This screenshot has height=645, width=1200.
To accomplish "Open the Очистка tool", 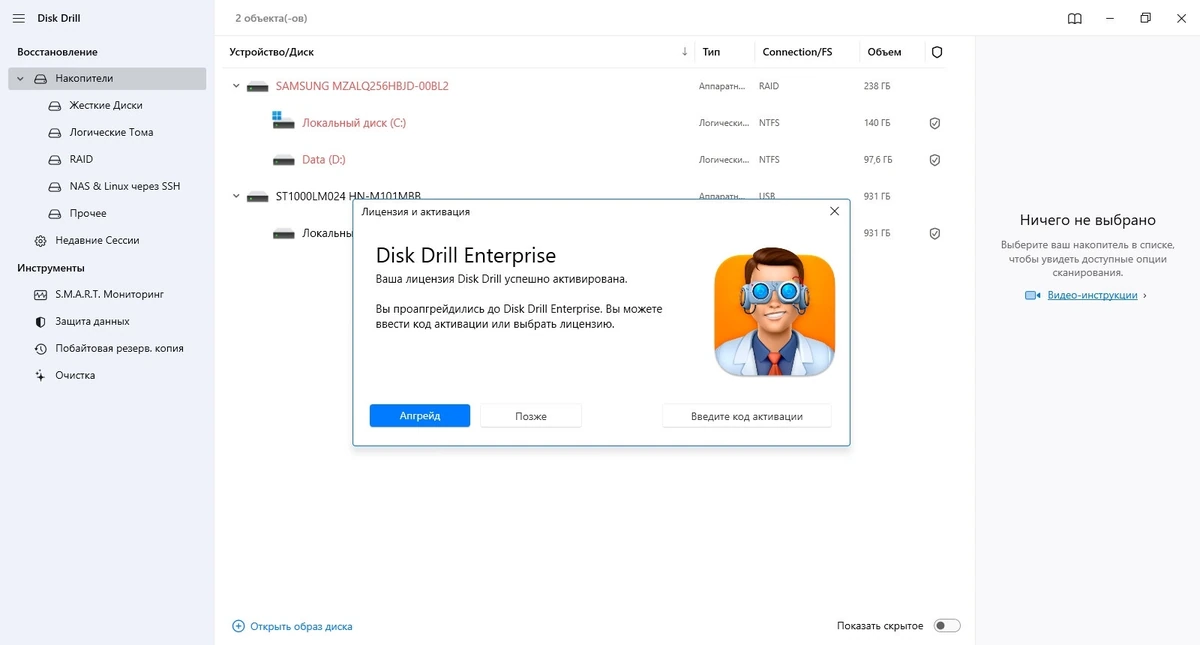I will coord(75,375).
